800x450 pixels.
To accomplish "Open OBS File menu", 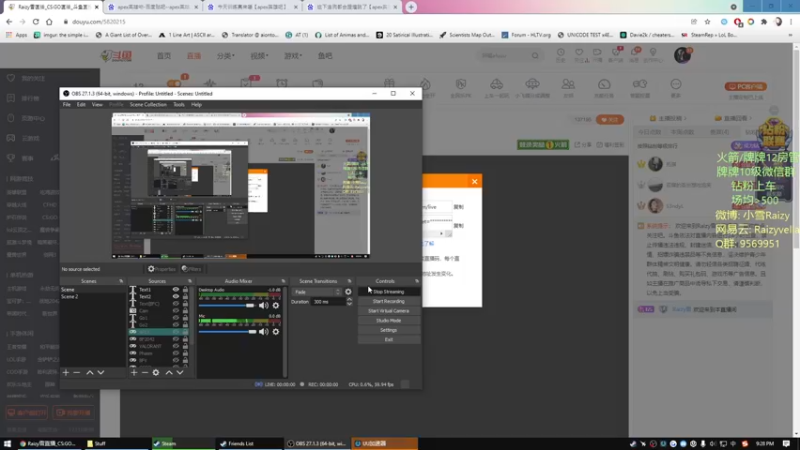I will coord(67,105).
